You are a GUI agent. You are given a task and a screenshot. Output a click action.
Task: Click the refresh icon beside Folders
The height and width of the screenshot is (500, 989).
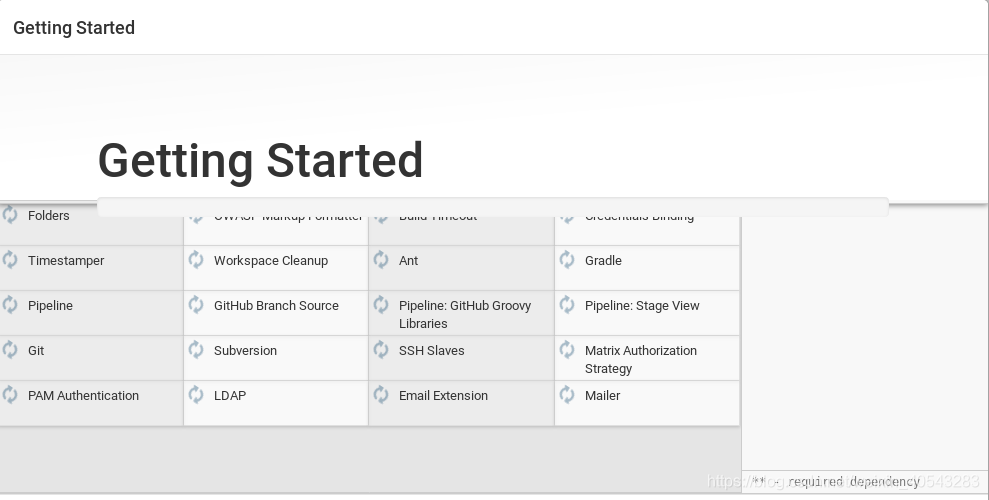(x=10, y=215)
